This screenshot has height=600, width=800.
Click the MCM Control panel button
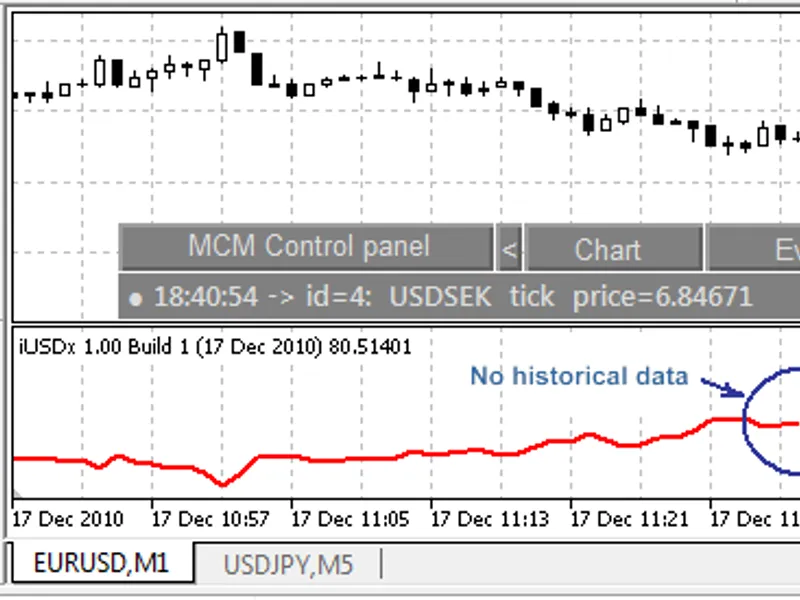click(x=307, y=247)
